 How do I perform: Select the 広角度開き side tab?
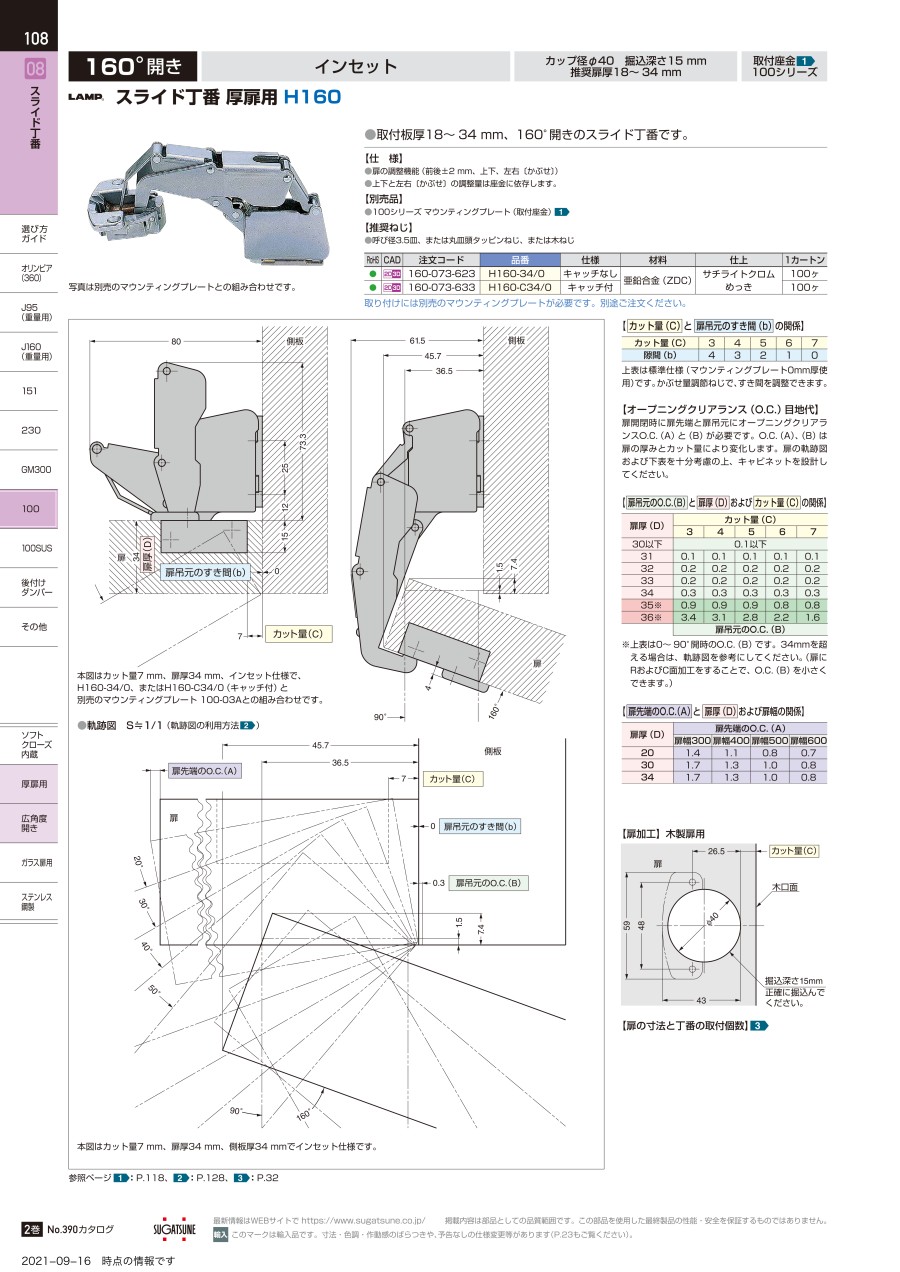pos(33,823)
